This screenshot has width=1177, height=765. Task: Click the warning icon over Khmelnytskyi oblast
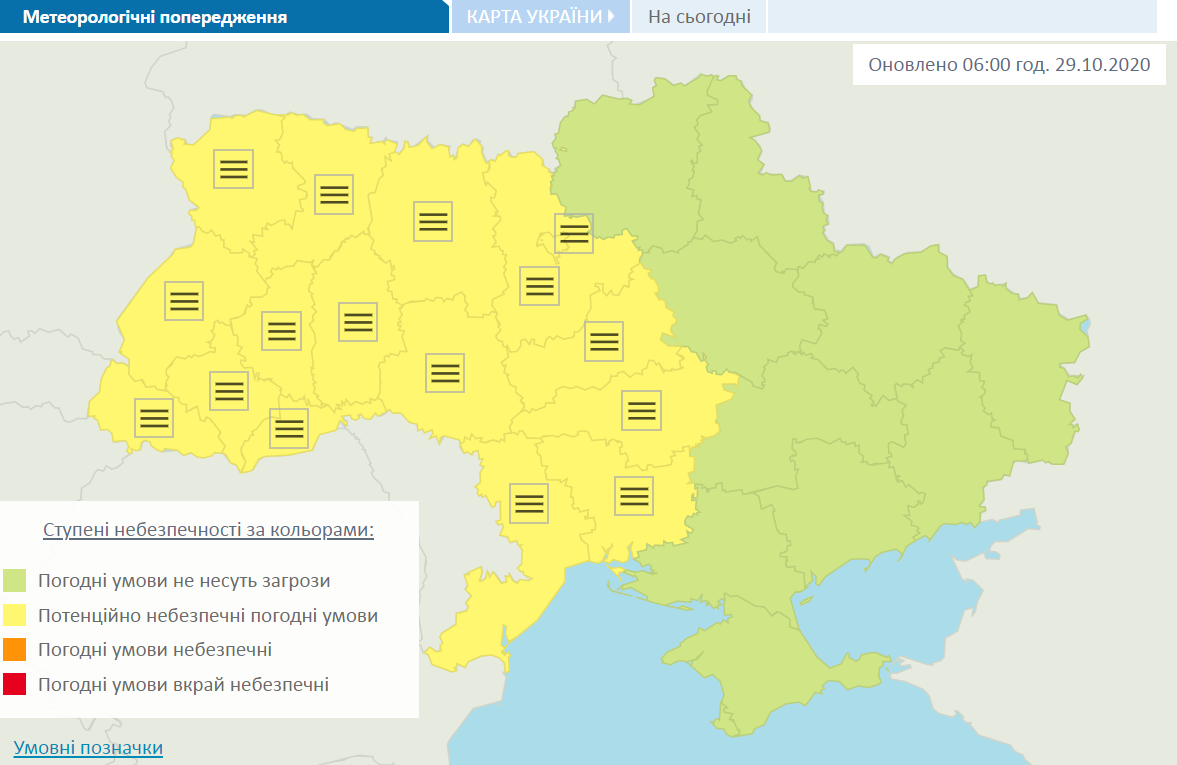(357, 321)
